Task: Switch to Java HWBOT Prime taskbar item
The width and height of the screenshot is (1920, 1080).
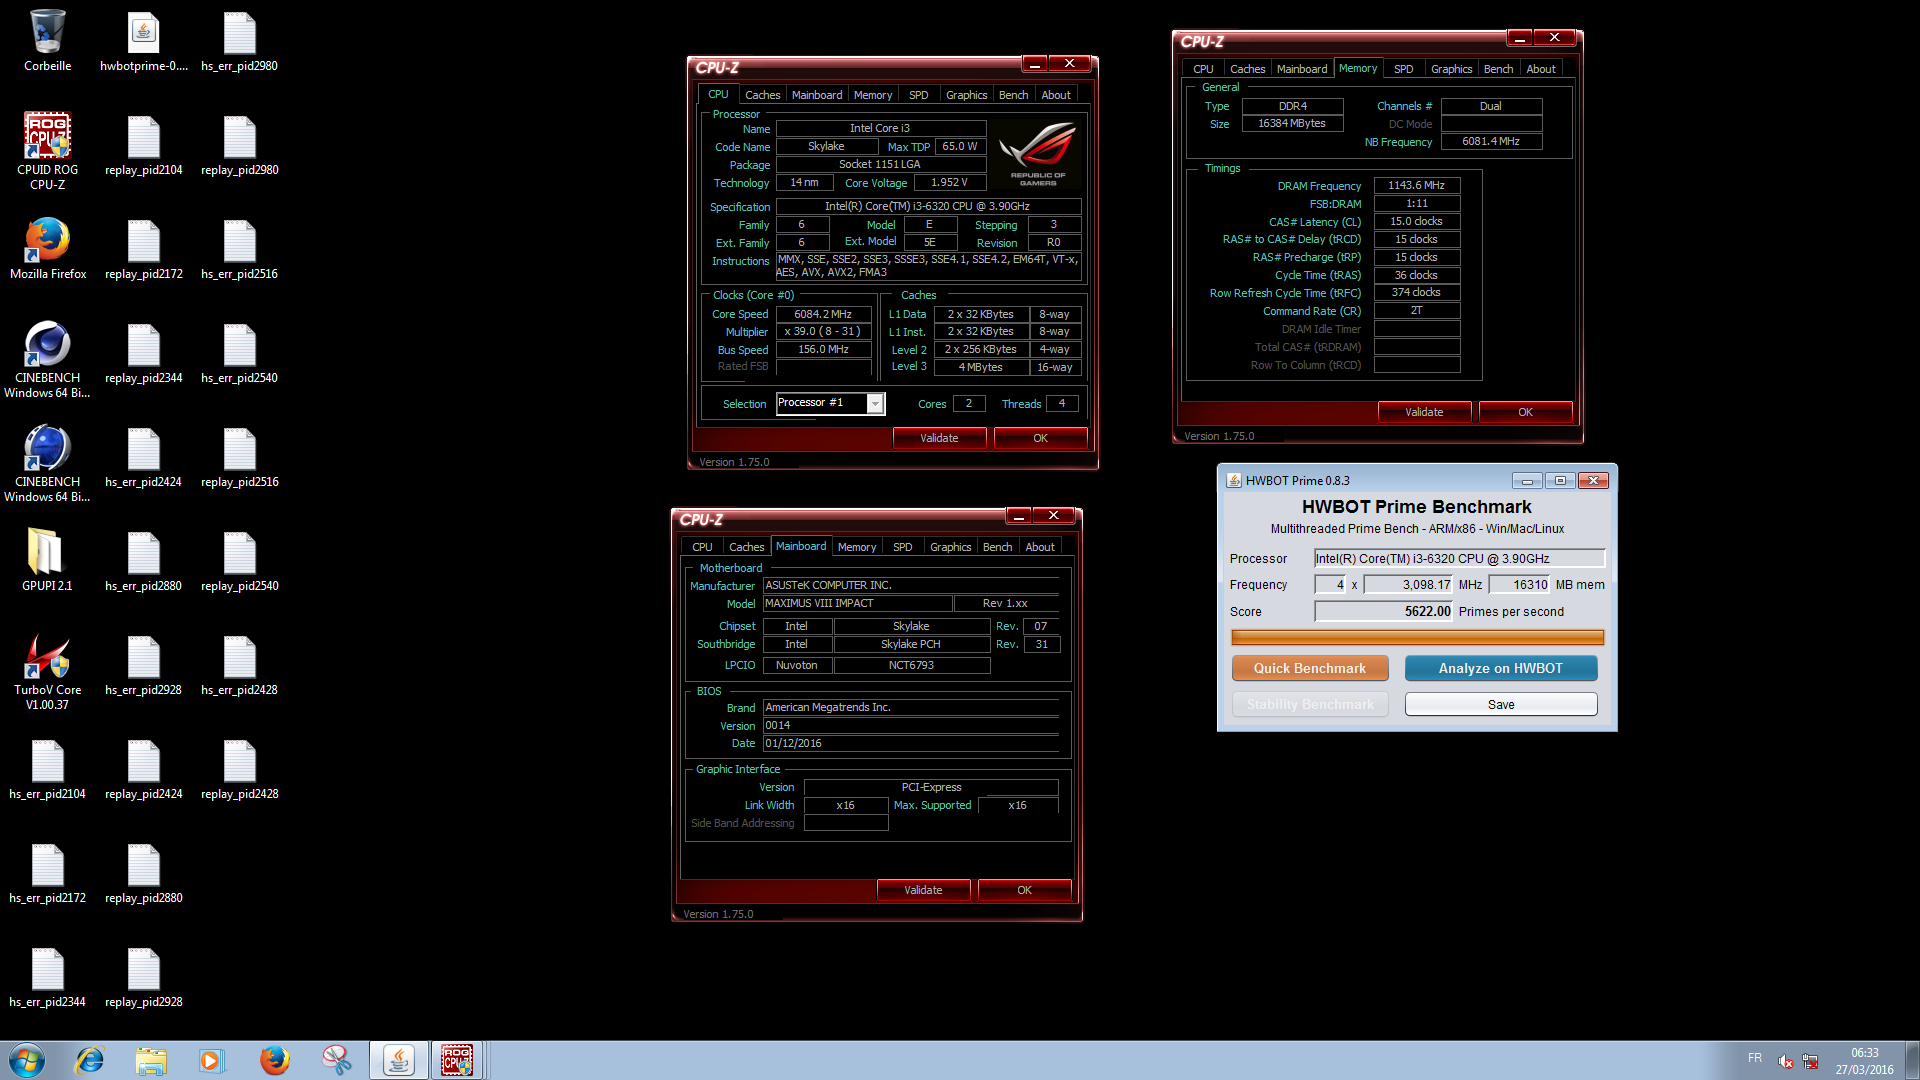Action: click(399, 1060)
